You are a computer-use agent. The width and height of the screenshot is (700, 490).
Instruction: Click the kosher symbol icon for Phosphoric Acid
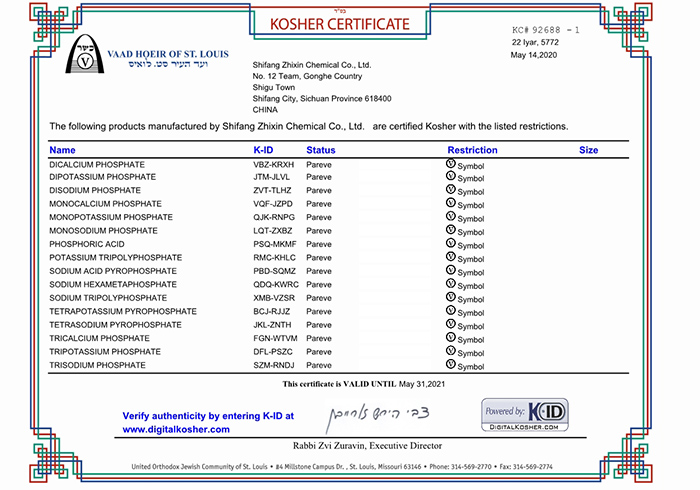click(450, 243)
